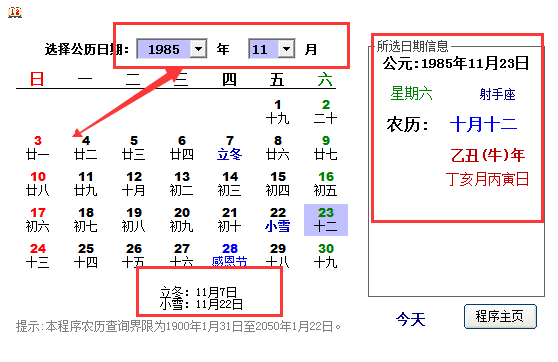
Task: Select November 17 (初六)
Action: tap(37, 220)
